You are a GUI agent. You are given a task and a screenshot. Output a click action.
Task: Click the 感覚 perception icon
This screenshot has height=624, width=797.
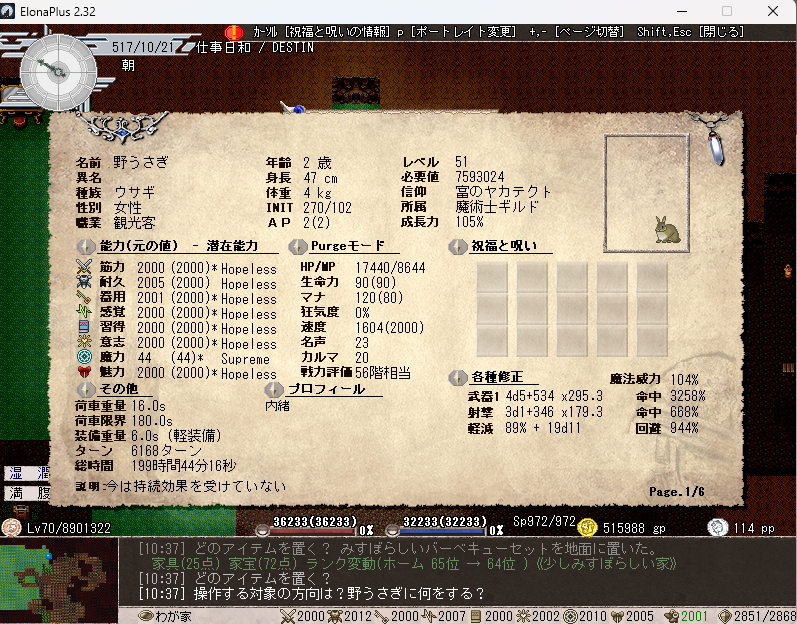click(x=84, y=311)
